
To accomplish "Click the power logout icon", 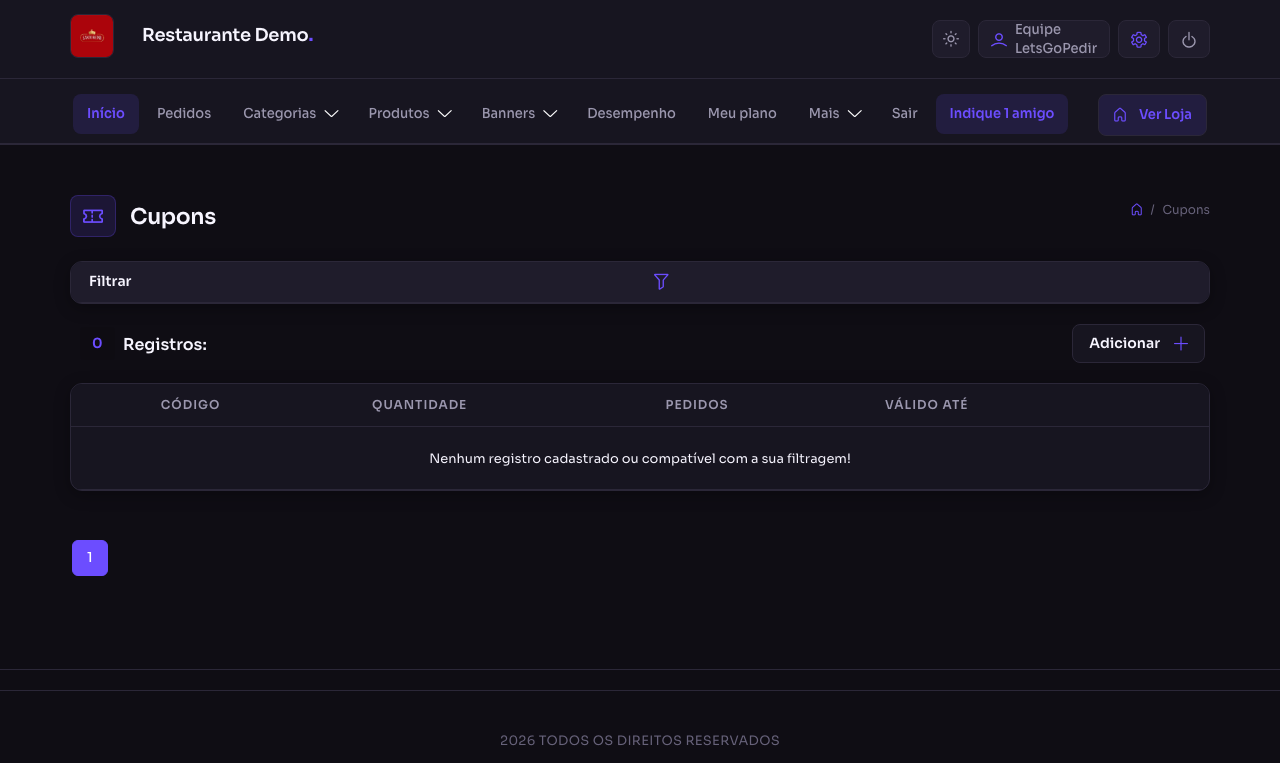I will pos(1189,39).
